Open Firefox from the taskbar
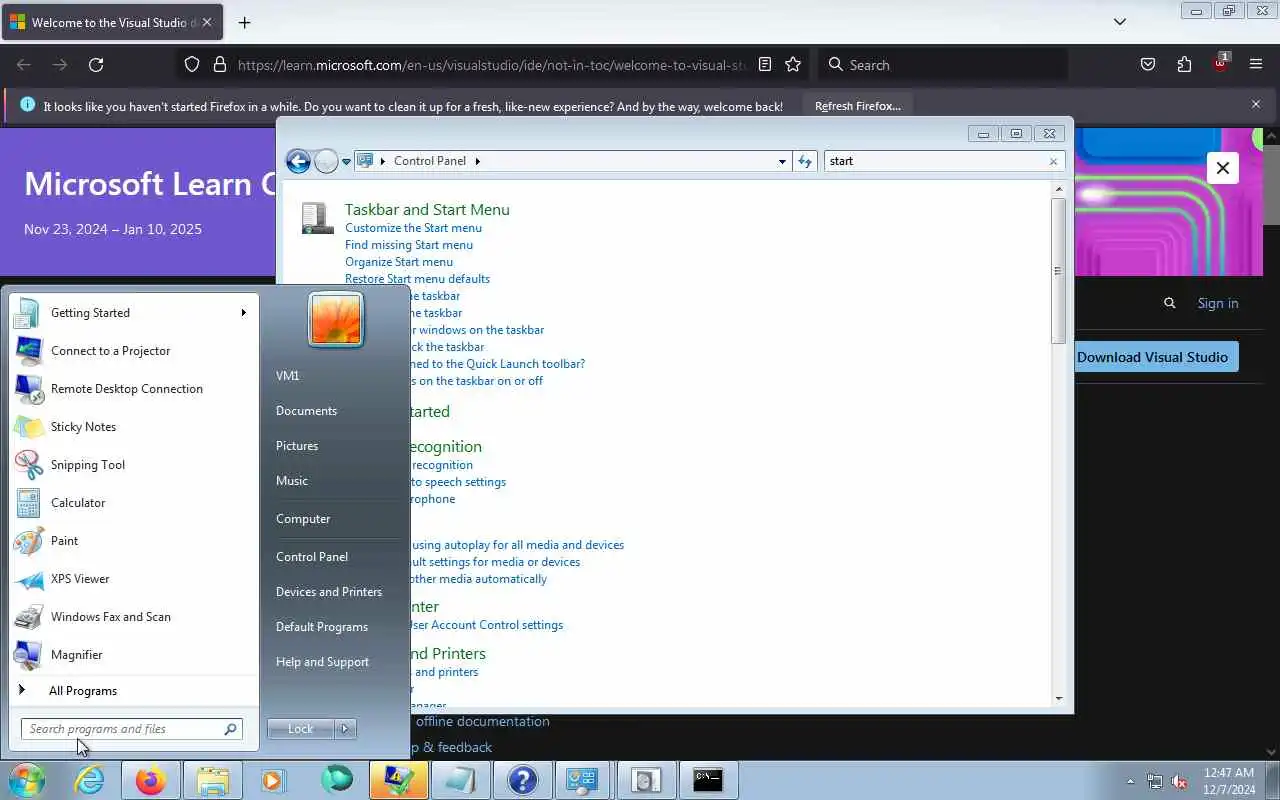The image size is (1280, 800). [151, 780]
